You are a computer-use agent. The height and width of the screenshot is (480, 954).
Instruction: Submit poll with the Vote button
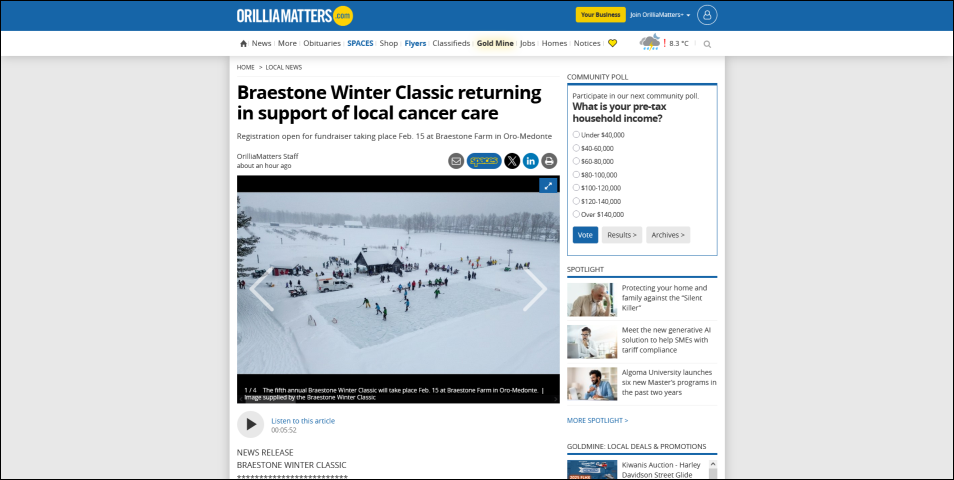[x=585, y=235]
